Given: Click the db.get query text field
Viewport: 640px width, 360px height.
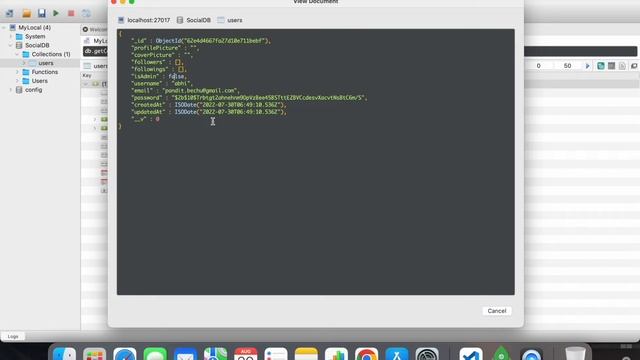Looking at the screenshot, I should pyautogui.click(x=95, y=51).
